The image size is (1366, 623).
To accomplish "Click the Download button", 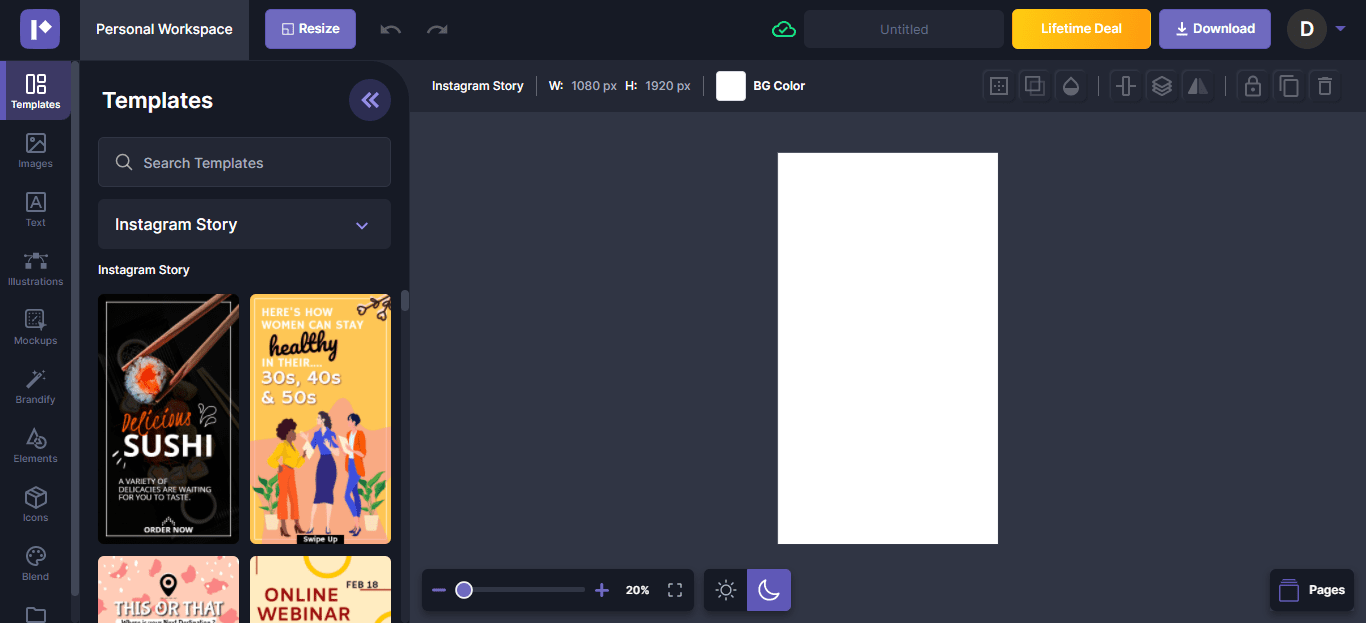I will (x=1214, y=29).
